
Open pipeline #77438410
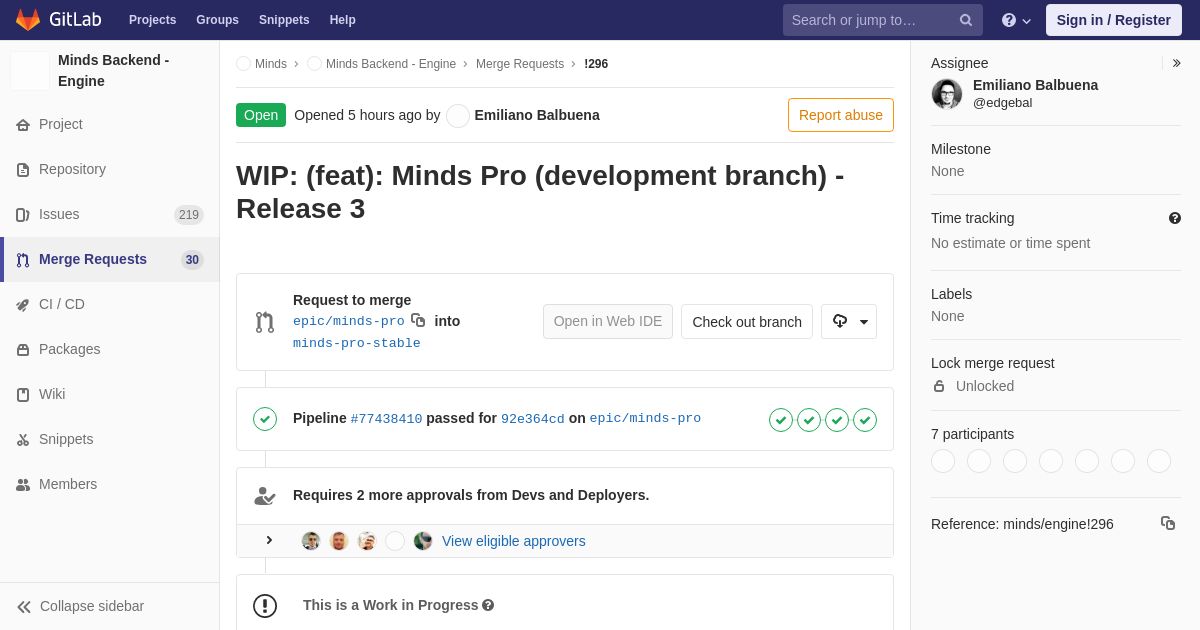(386, 419)
